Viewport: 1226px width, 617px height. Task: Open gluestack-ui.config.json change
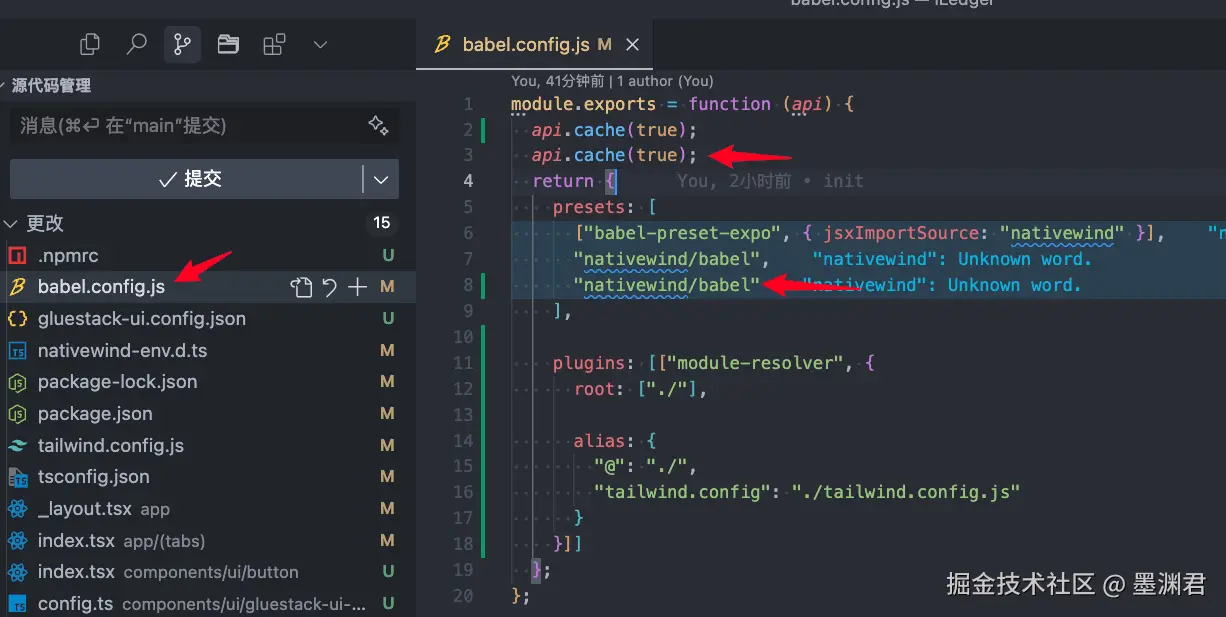click(x=141, y=319)
